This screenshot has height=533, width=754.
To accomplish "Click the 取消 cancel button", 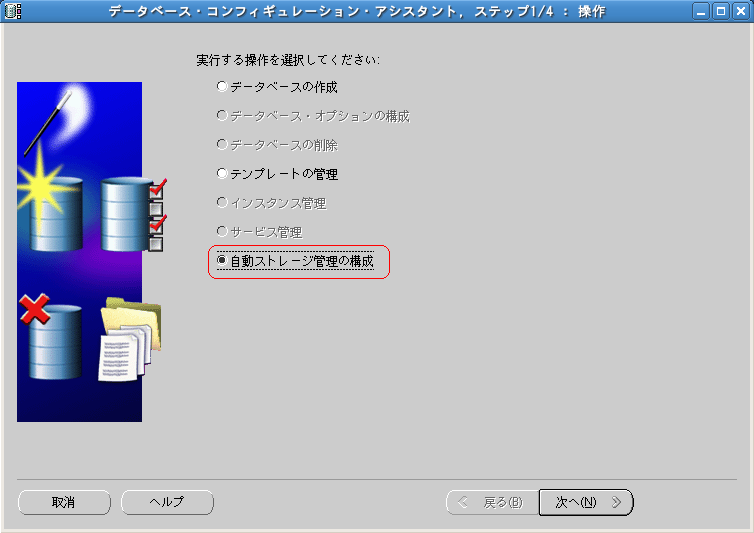I will tap(64, 502).
